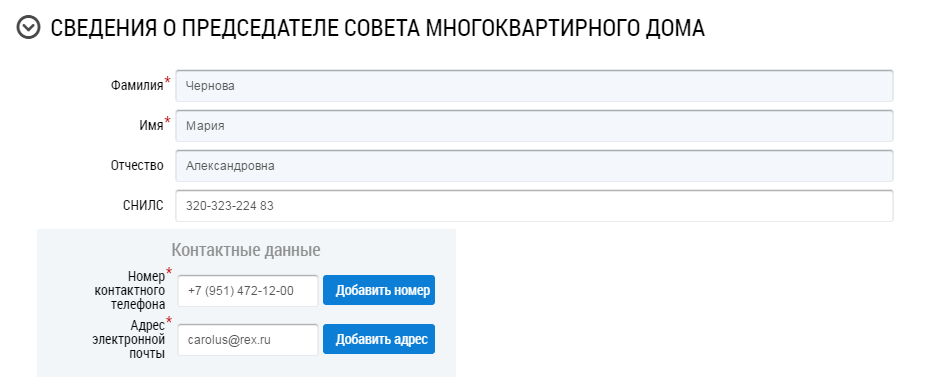Click the Отчество field with Александровна
Screen dimensions: 941x388
[x=534, y=166]
